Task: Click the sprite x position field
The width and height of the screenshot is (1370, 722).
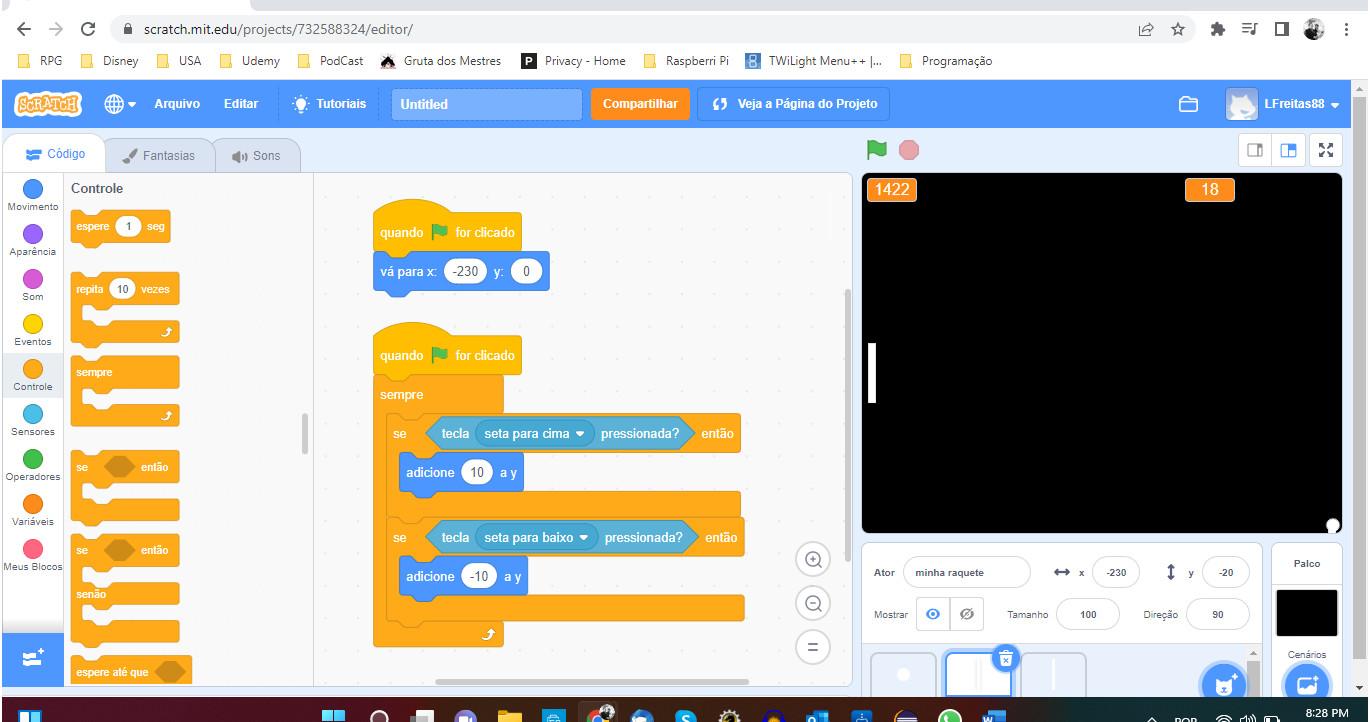Action: (1116, 573)
